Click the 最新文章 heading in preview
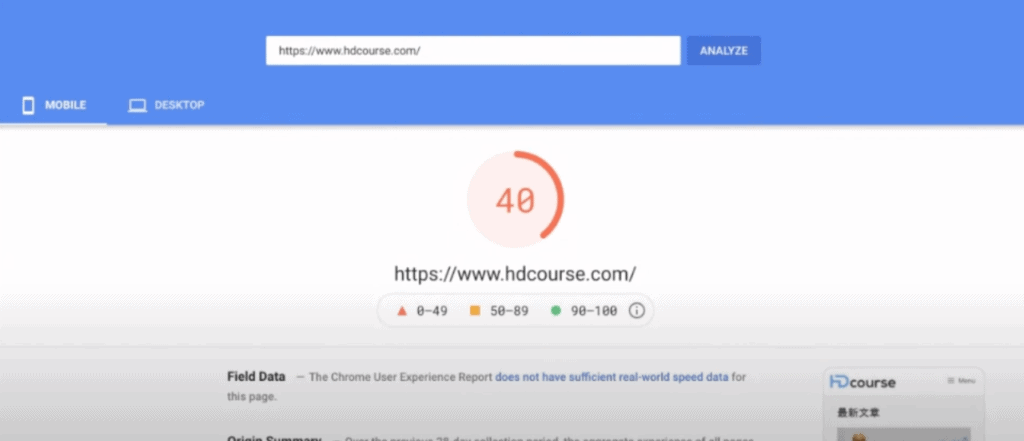1024x441 pixels. [x=858, y=413]
